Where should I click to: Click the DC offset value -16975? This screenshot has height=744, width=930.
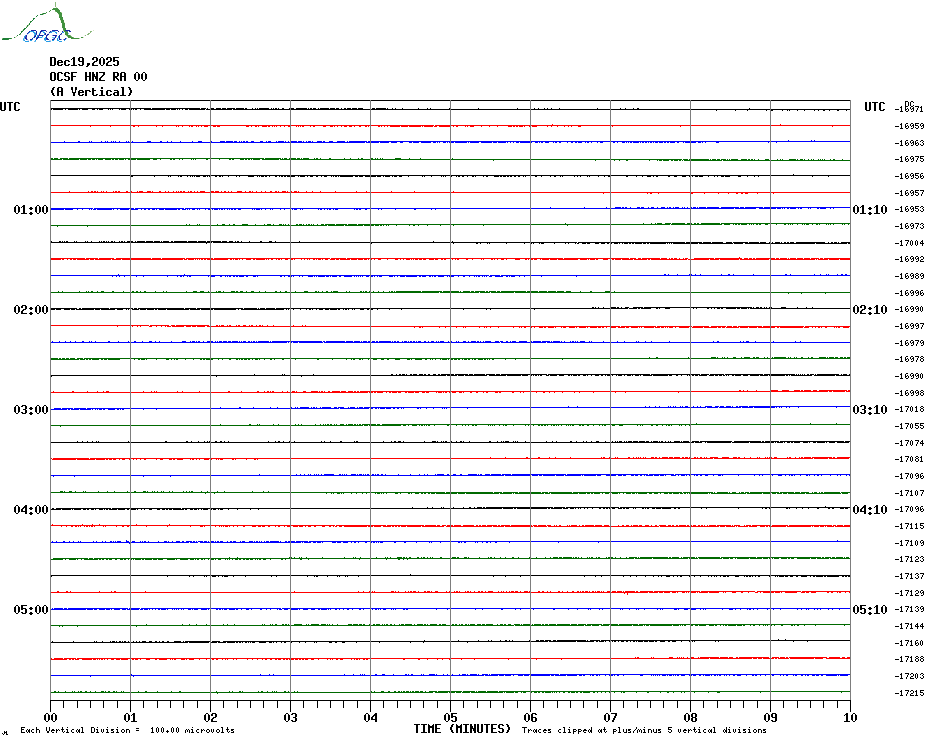click(x=909, y=159)
